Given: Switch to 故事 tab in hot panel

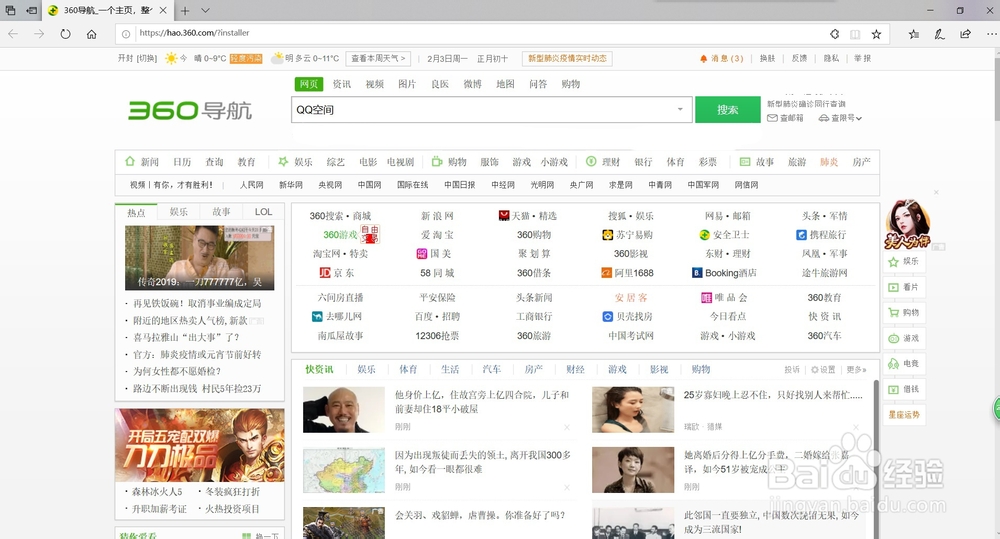Looking at the screenshot, I should (221, 212).
